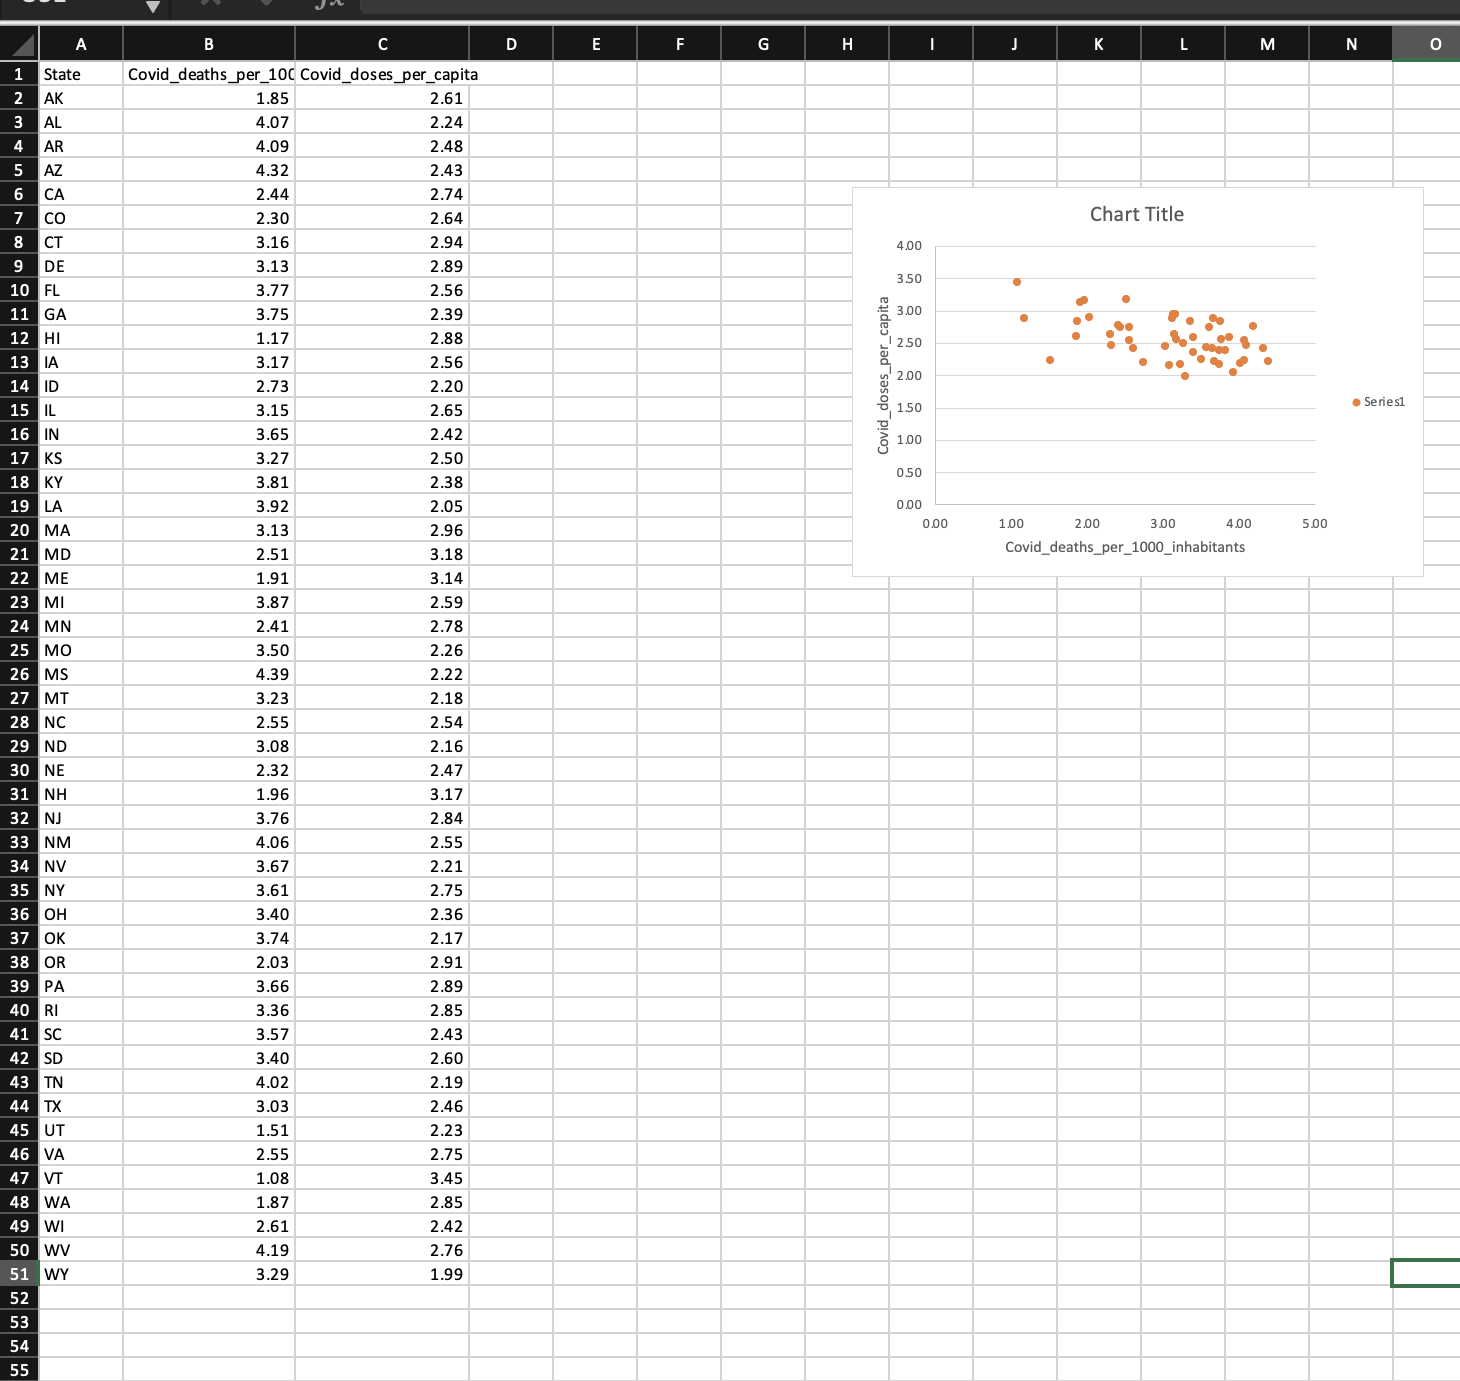Select the vertical axis title Covid_doses_per_capita
The image size is (1460, 1381).
click(x=883, y=375)
